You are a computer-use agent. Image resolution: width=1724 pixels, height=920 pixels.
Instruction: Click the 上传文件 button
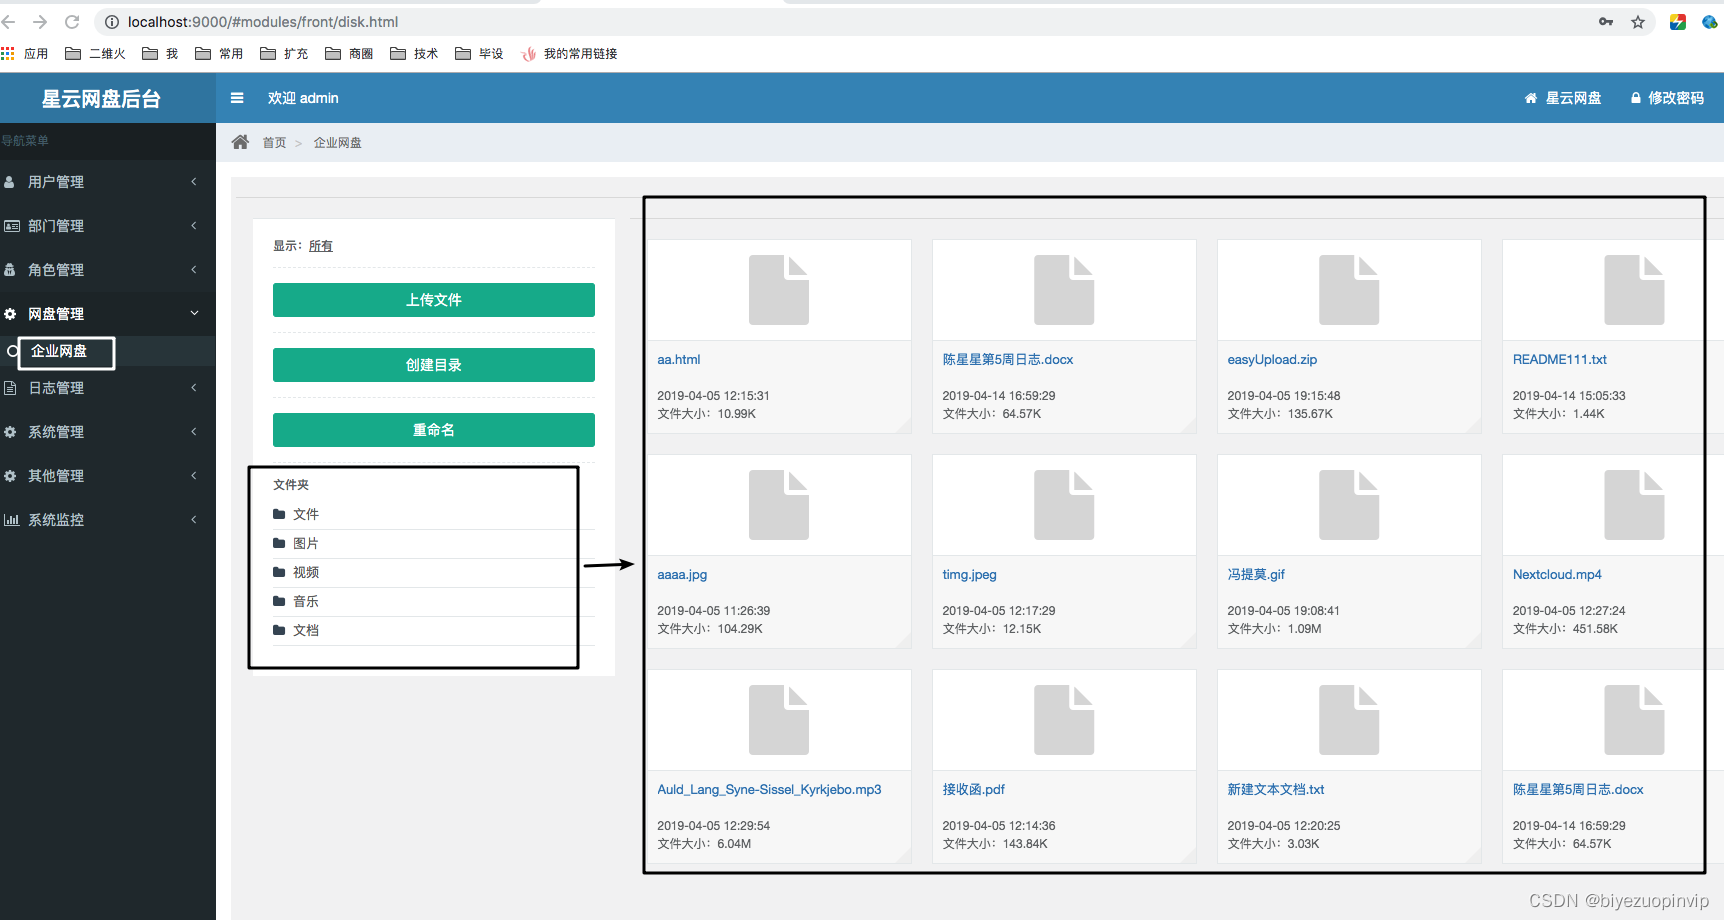[x=434, y=300]
